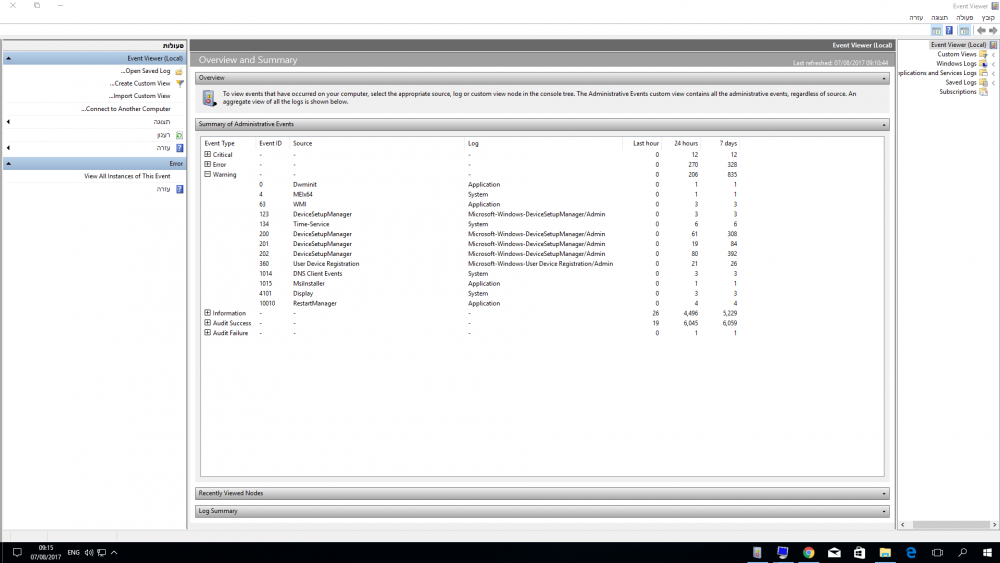Click View All Instances of This Event

[x=127, y=177]
